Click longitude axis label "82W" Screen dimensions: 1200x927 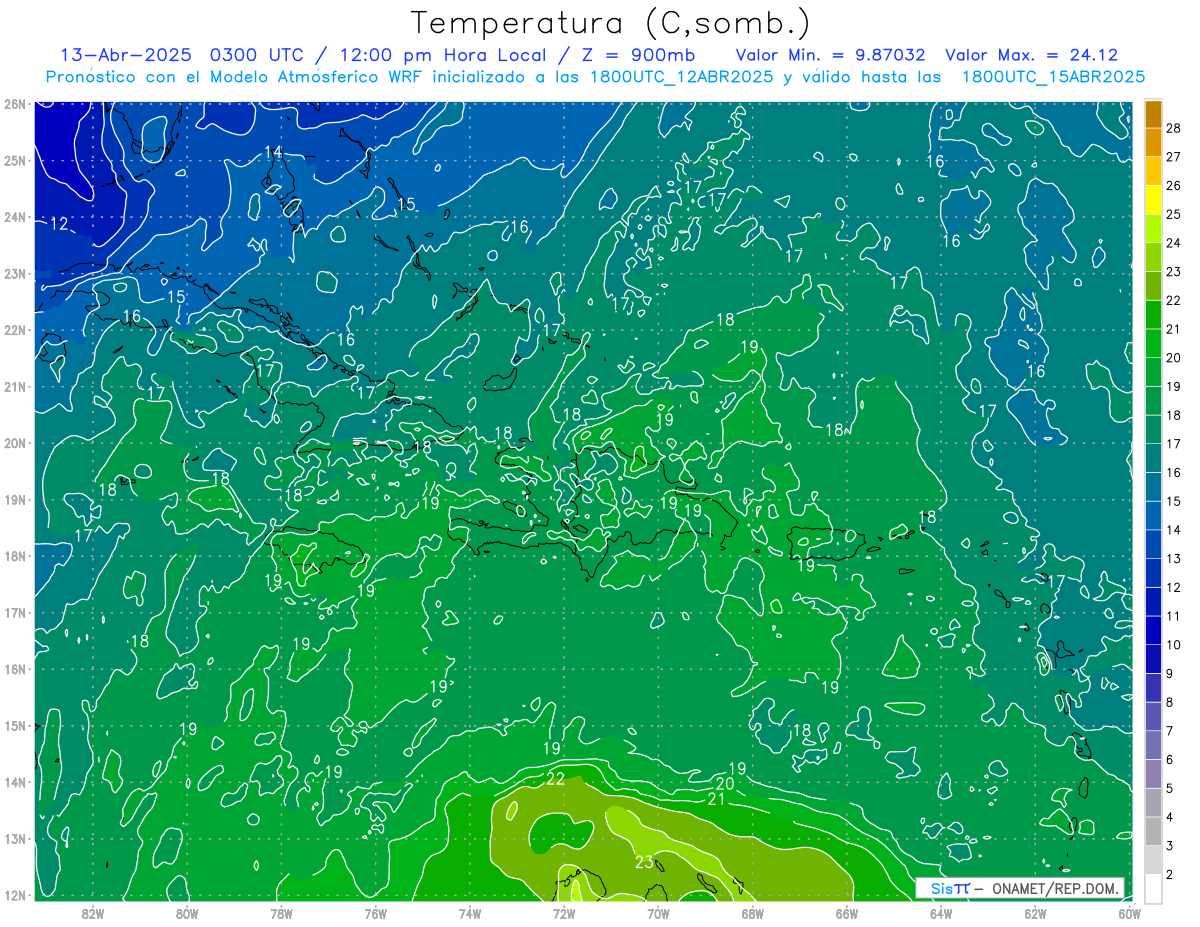pyautogui.click(x=92, y=912)
